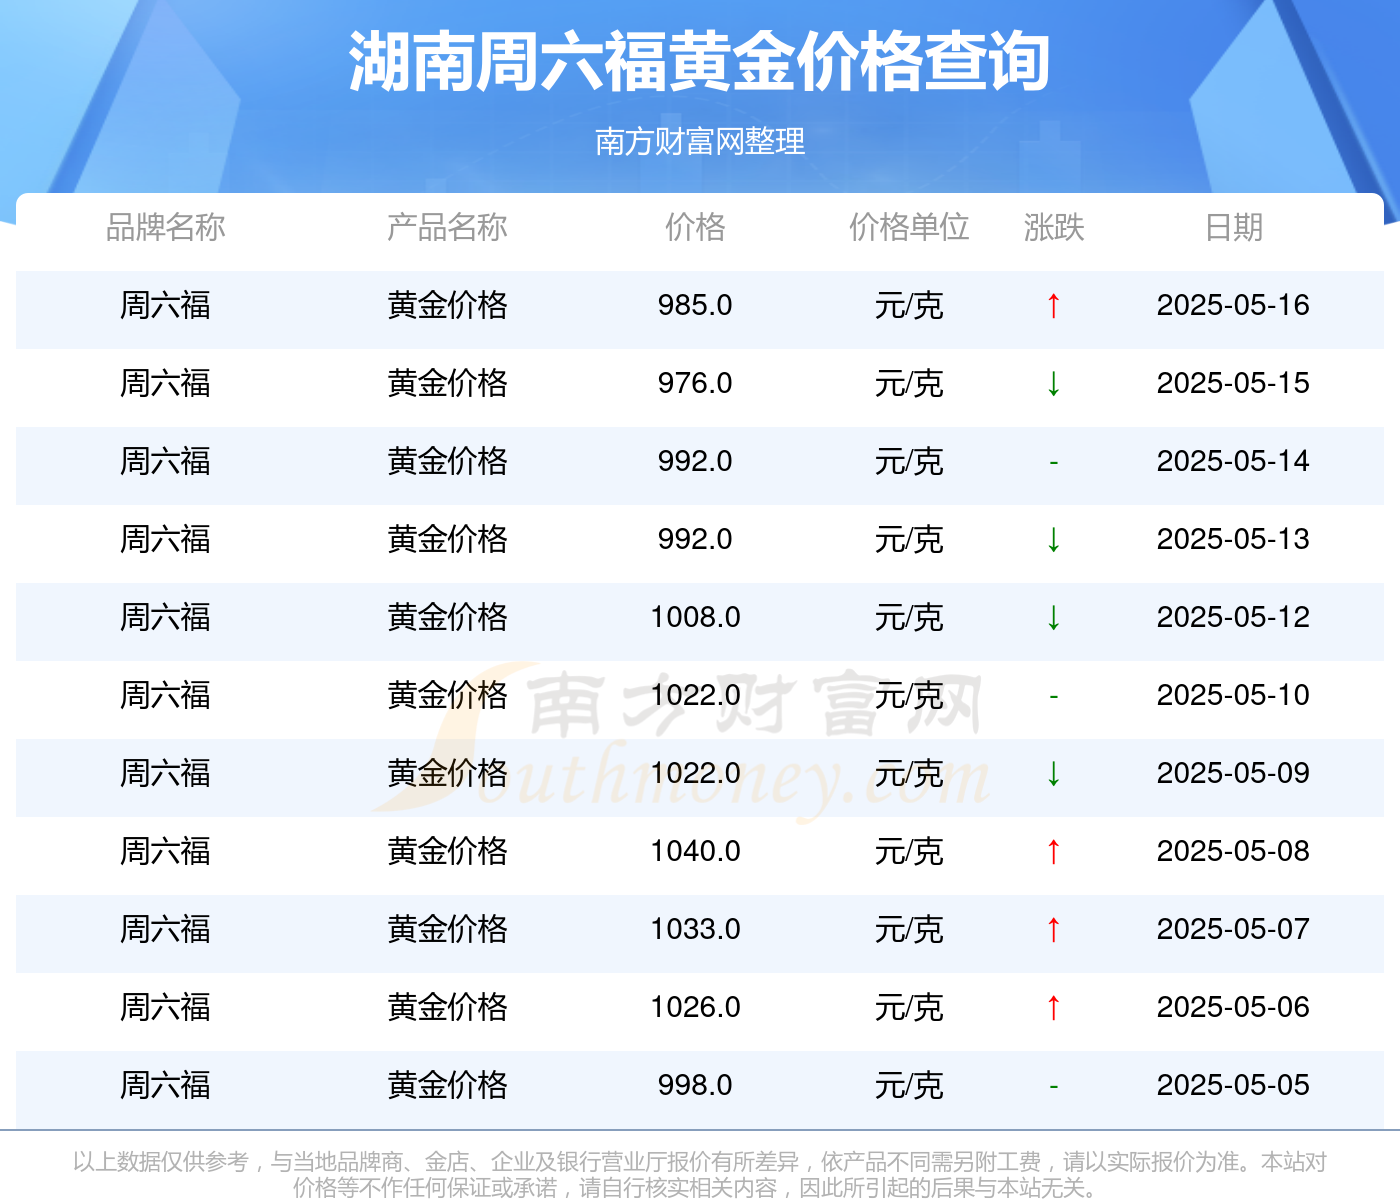The image size is (1400, 1203).
Task: Click 元/克 unit in the 2025-05-13 row
Action: pos(909,539)
